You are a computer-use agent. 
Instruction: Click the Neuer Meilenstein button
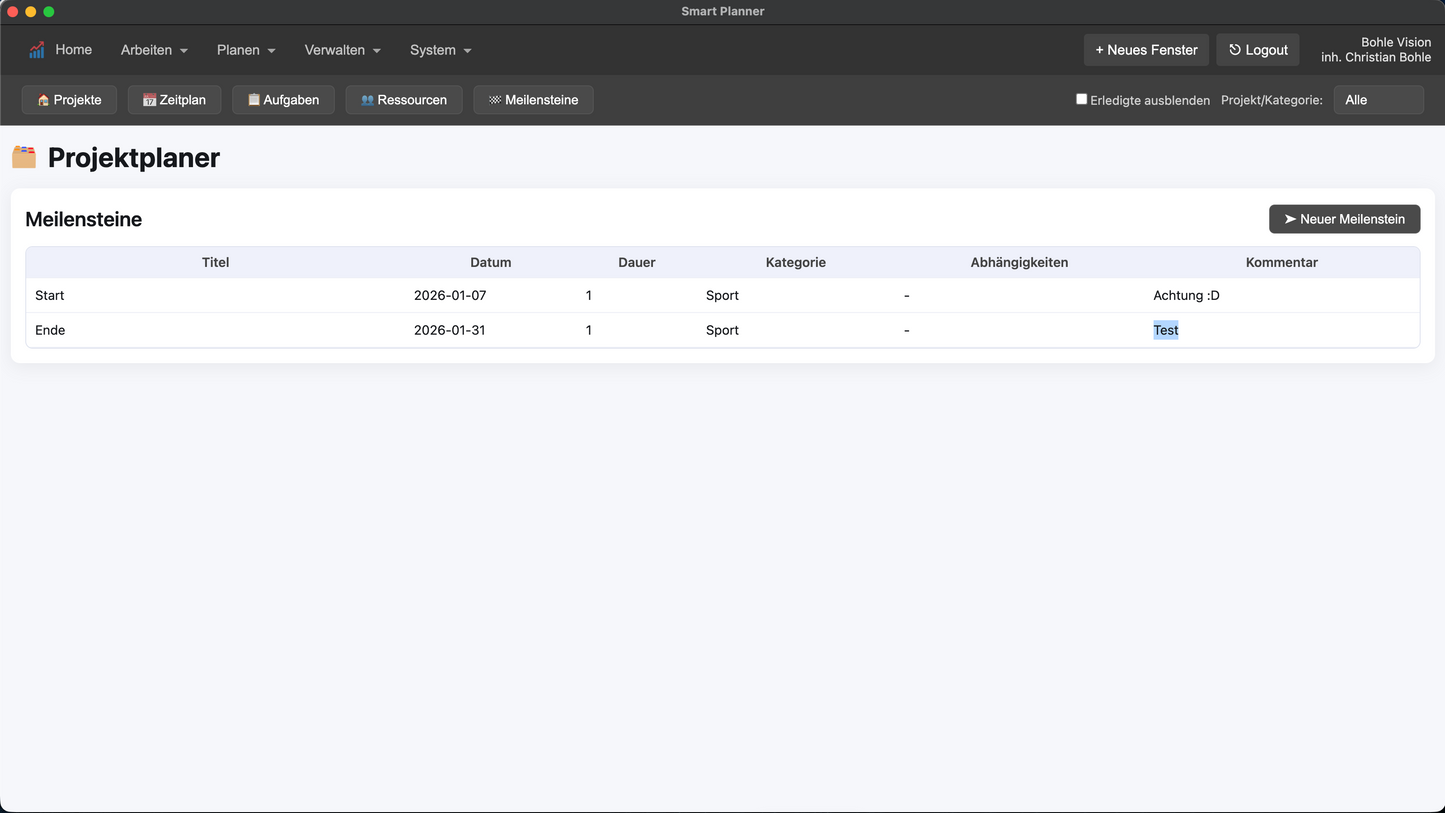(x=1344, y=219)
